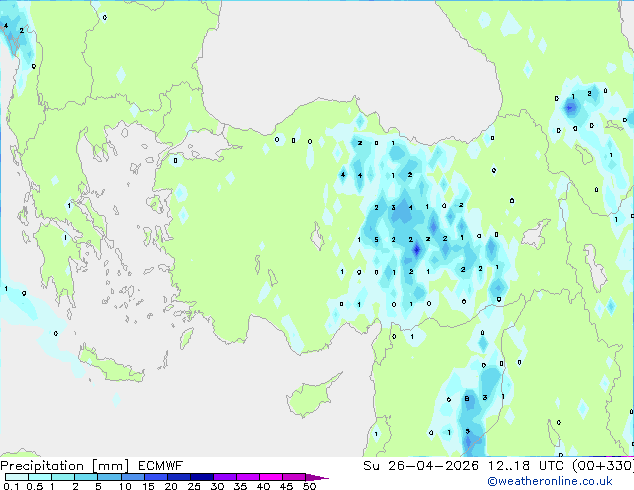This screenshot has height=490, width=634.
Task: Click the 25–30 mm dark navy swatch
Action: click(x=201, y=477)
